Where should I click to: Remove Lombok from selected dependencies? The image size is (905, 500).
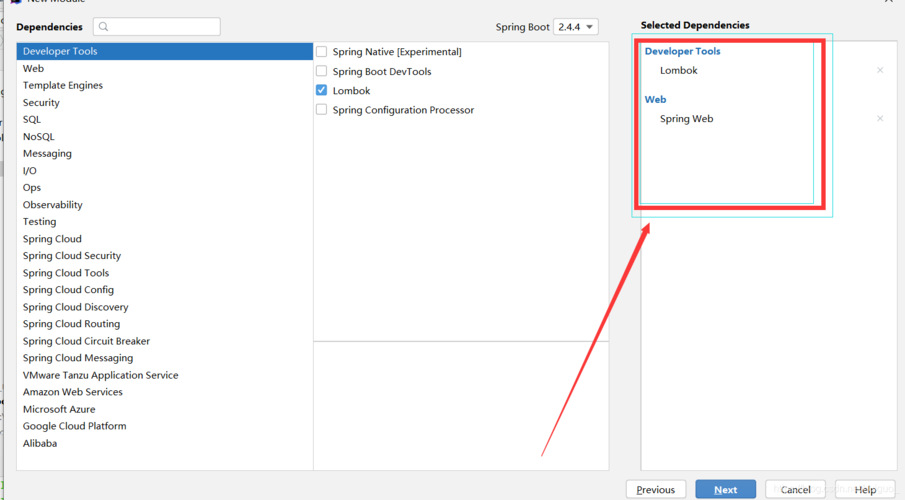pos(880,70)
